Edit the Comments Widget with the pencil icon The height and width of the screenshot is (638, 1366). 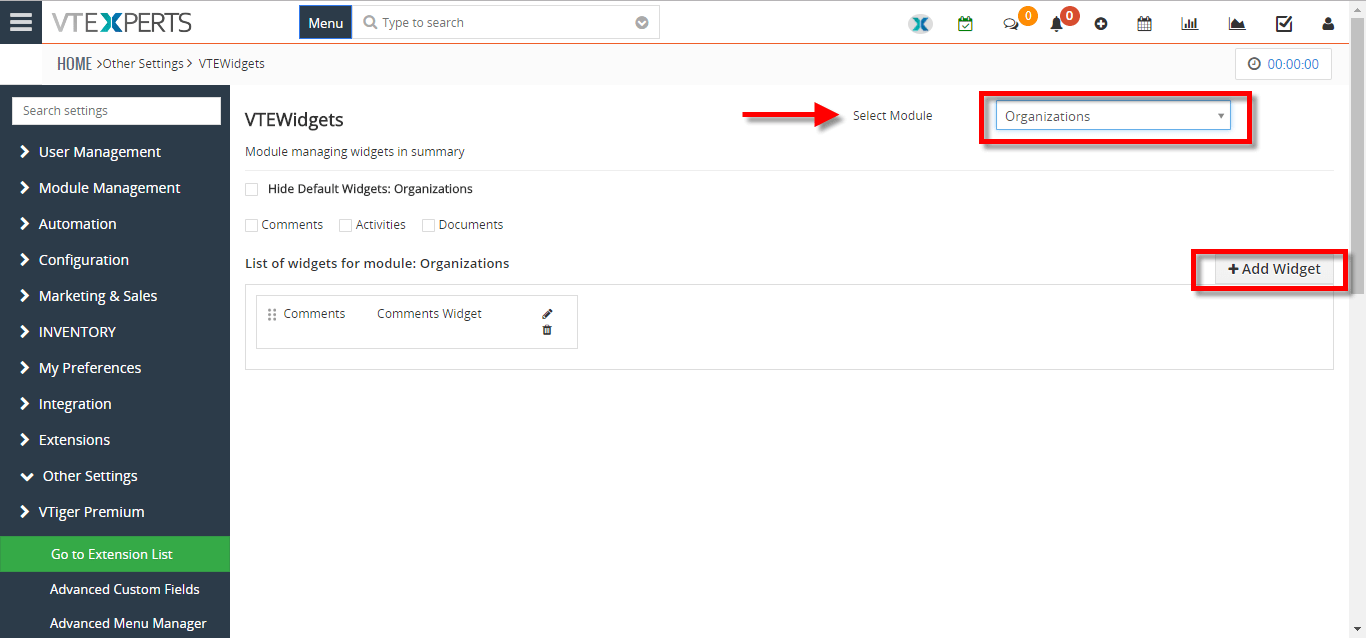[x=547, y=312]
